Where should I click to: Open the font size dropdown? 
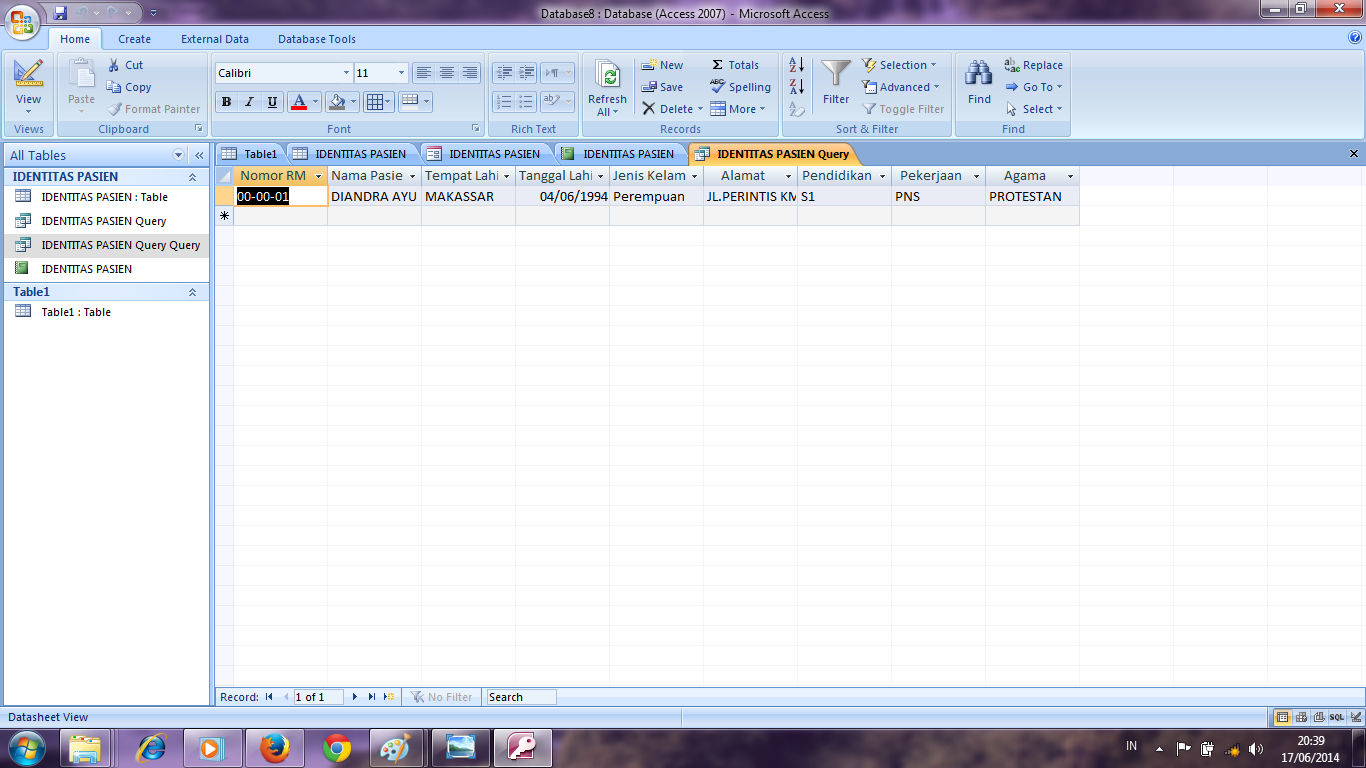[x=401, y=73]
